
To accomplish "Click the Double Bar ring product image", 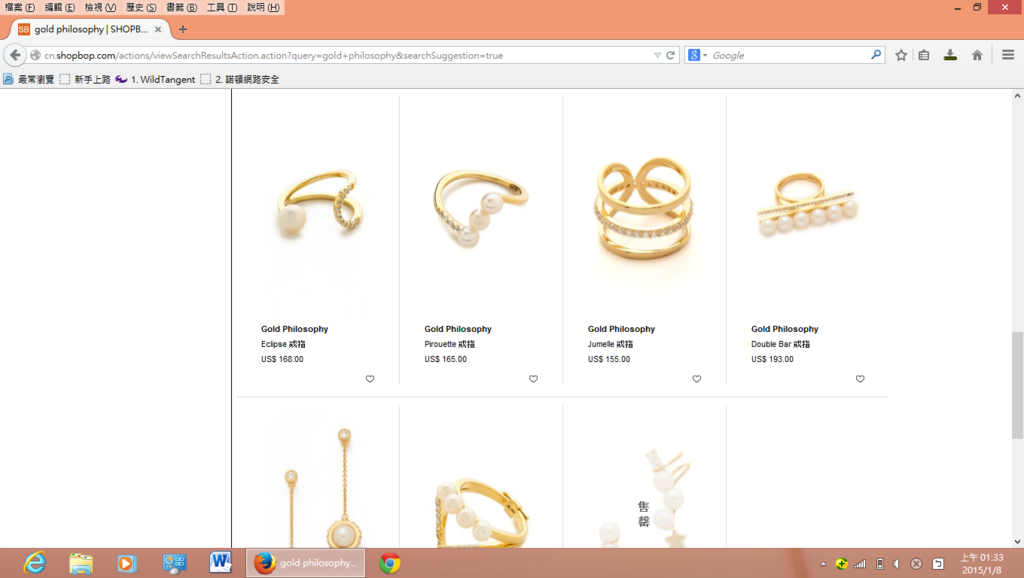I will (x=807, y=206).
